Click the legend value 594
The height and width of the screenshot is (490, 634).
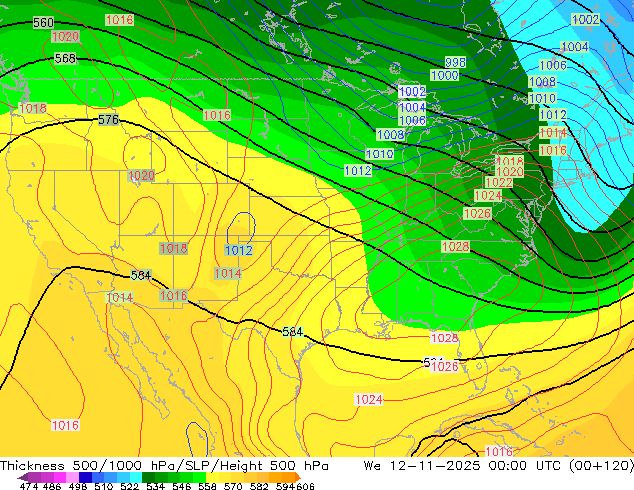click(285, 486)
